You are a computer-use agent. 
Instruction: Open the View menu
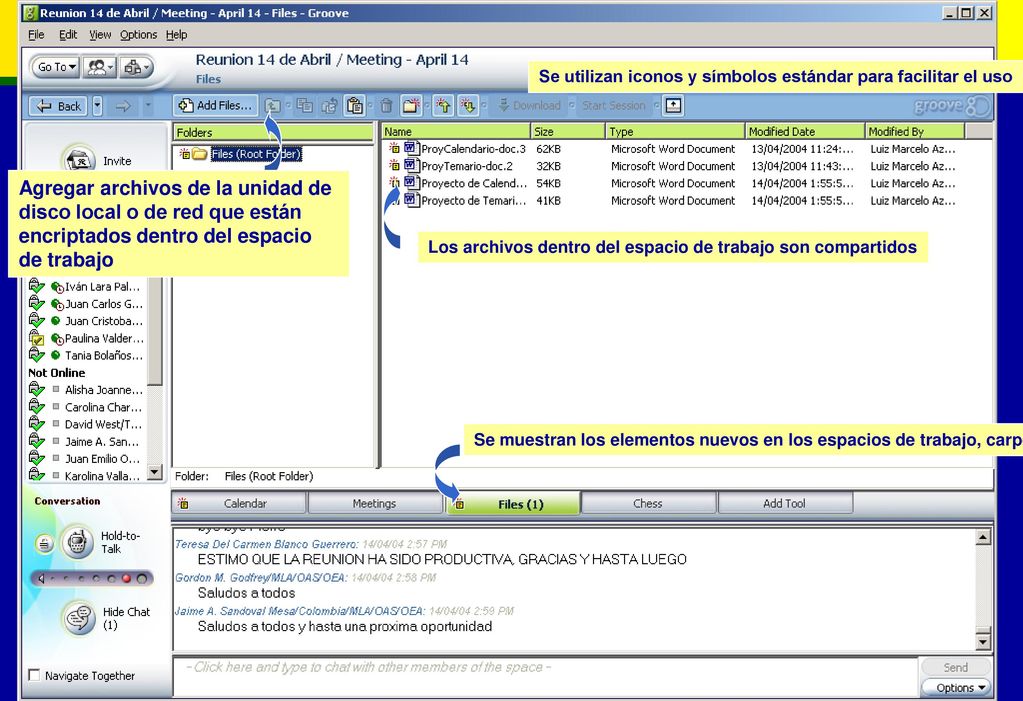click(x=100, y=35)
